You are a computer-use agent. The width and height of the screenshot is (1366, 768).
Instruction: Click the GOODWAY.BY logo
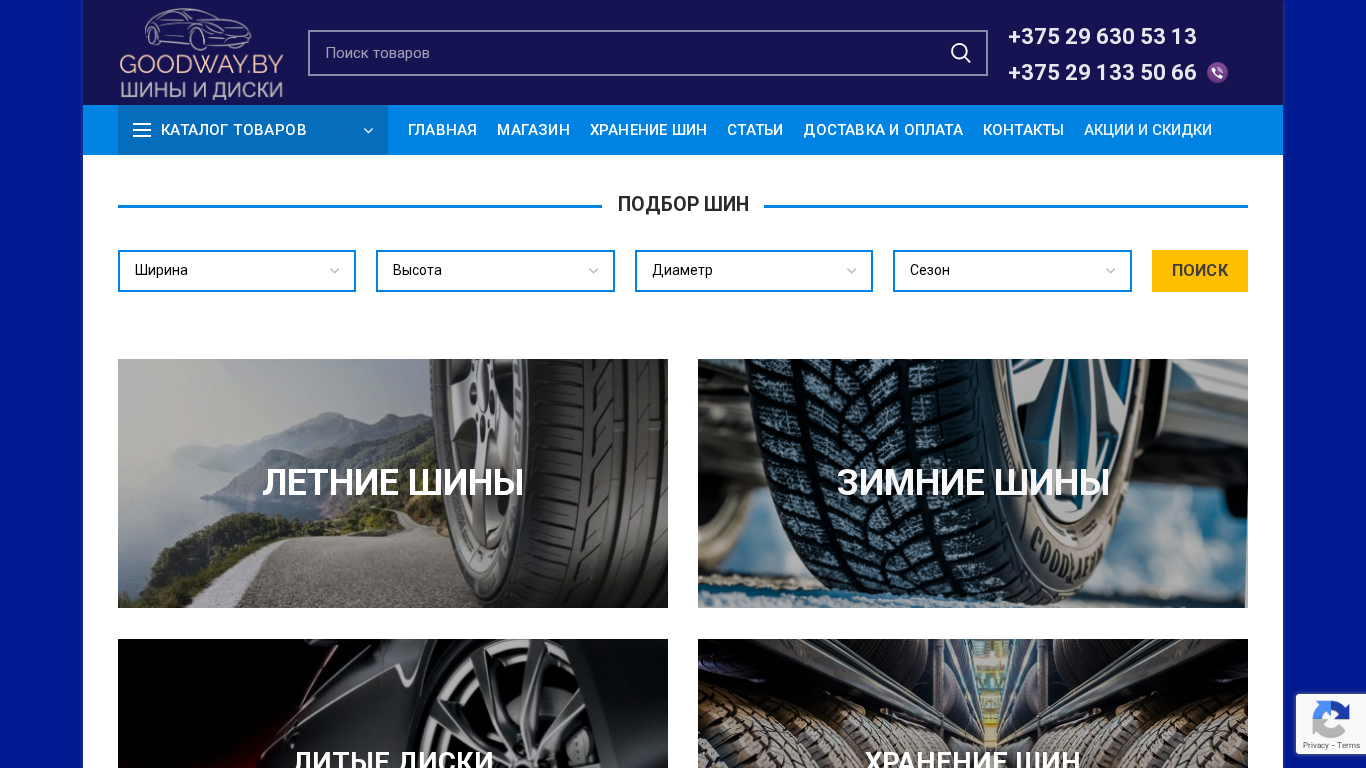201,53
